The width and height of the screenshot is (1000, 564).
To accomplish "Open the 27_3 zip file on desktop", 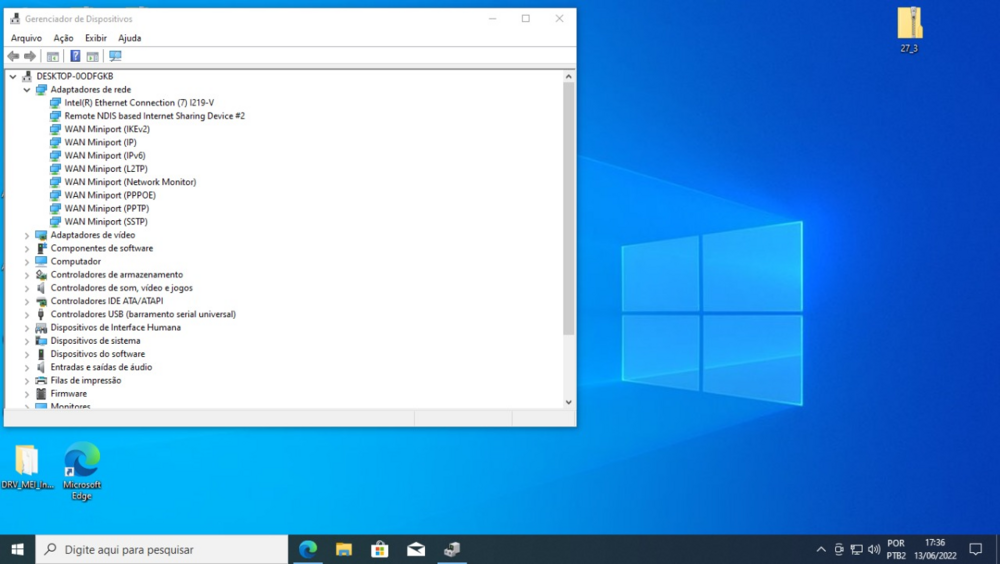I will [909, 25].
